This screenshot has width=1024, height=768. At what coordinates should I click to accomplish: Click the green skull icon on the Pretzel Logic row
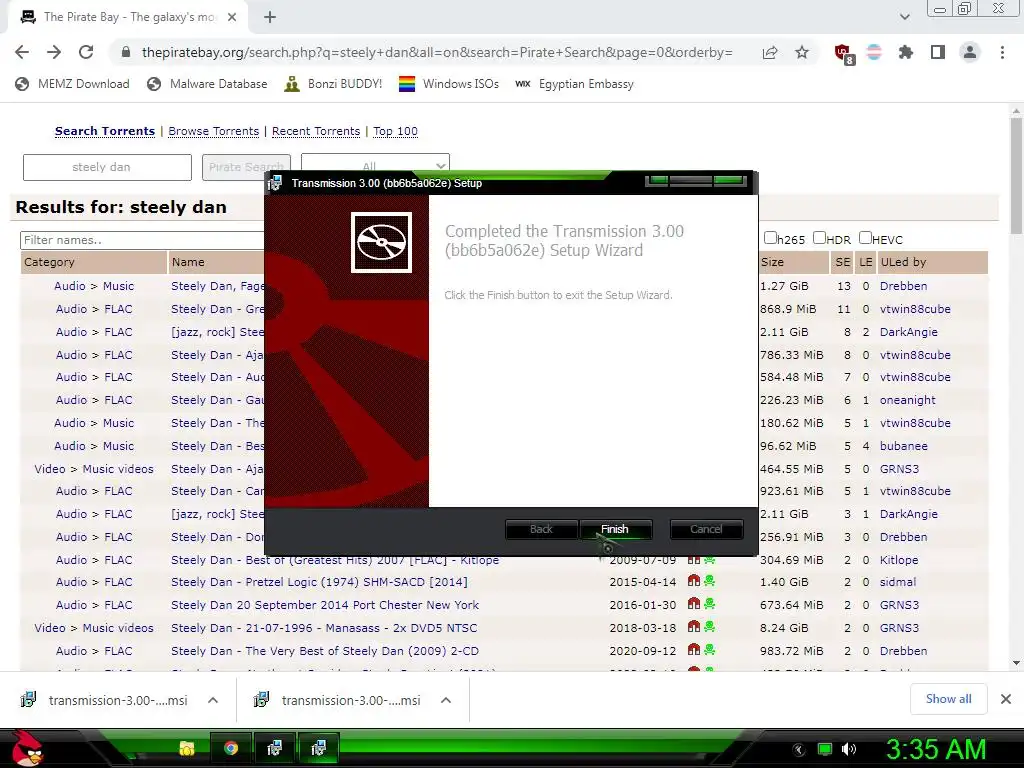coord(709,581)
